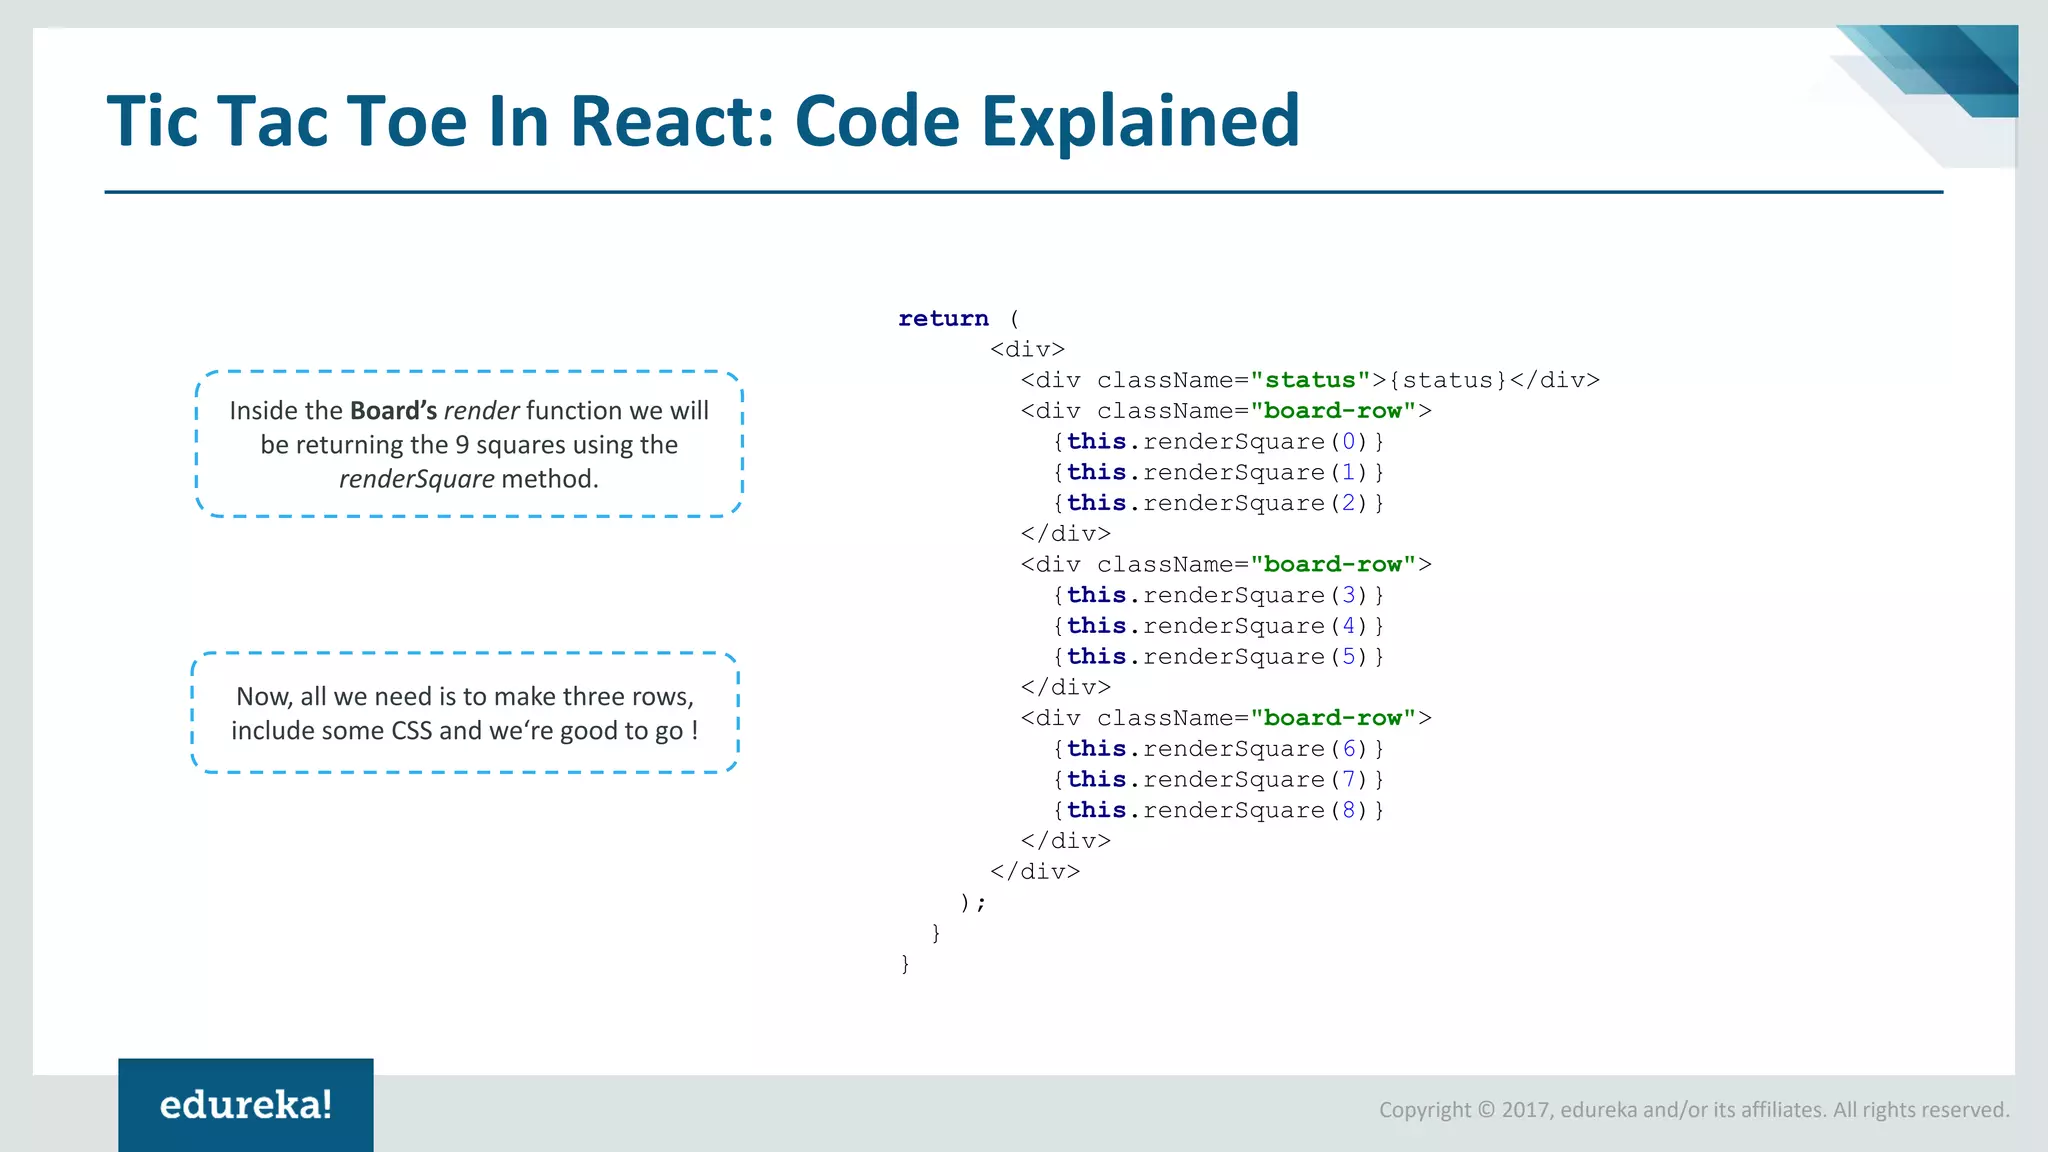Click the renderSquare(4) line

[x=1218, y=626]
